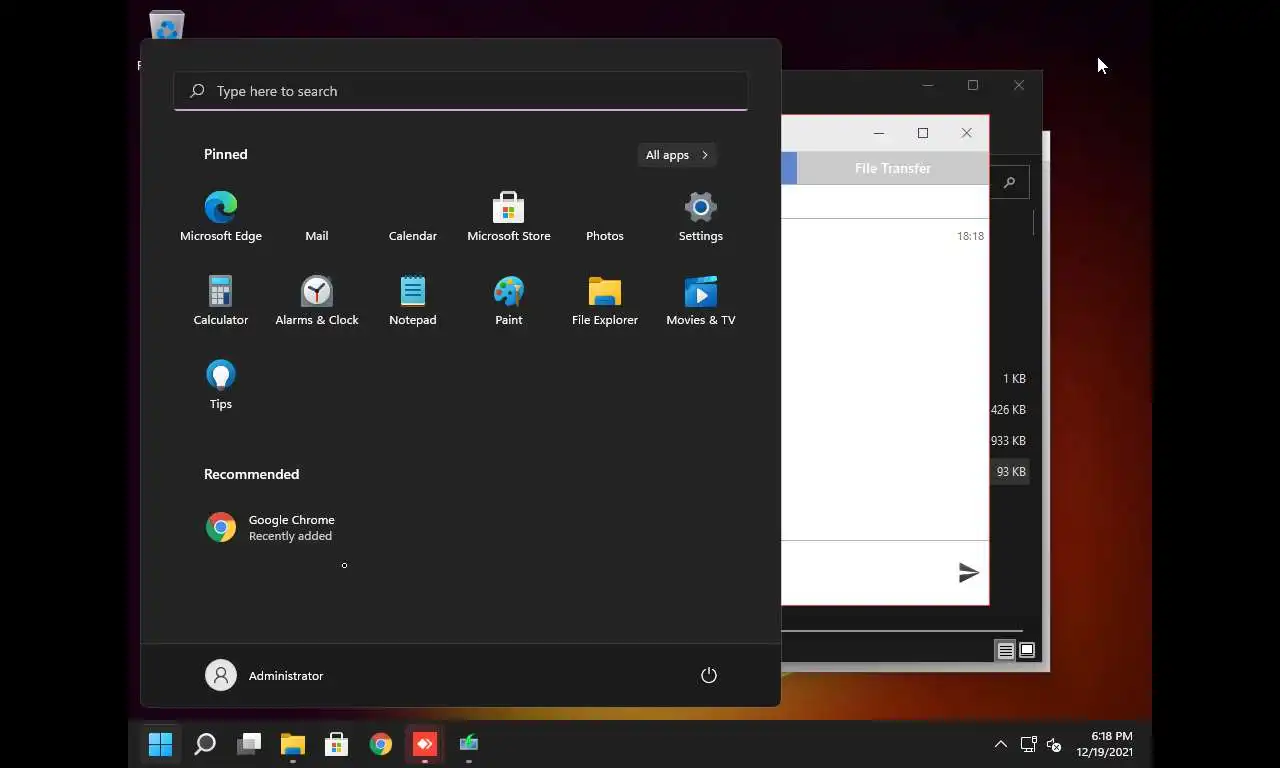This screenshot has width=1280, height=768.
Task: Click the Recycle Bin desktop icon
Action: pyautogui.click(x=166, y=25)
